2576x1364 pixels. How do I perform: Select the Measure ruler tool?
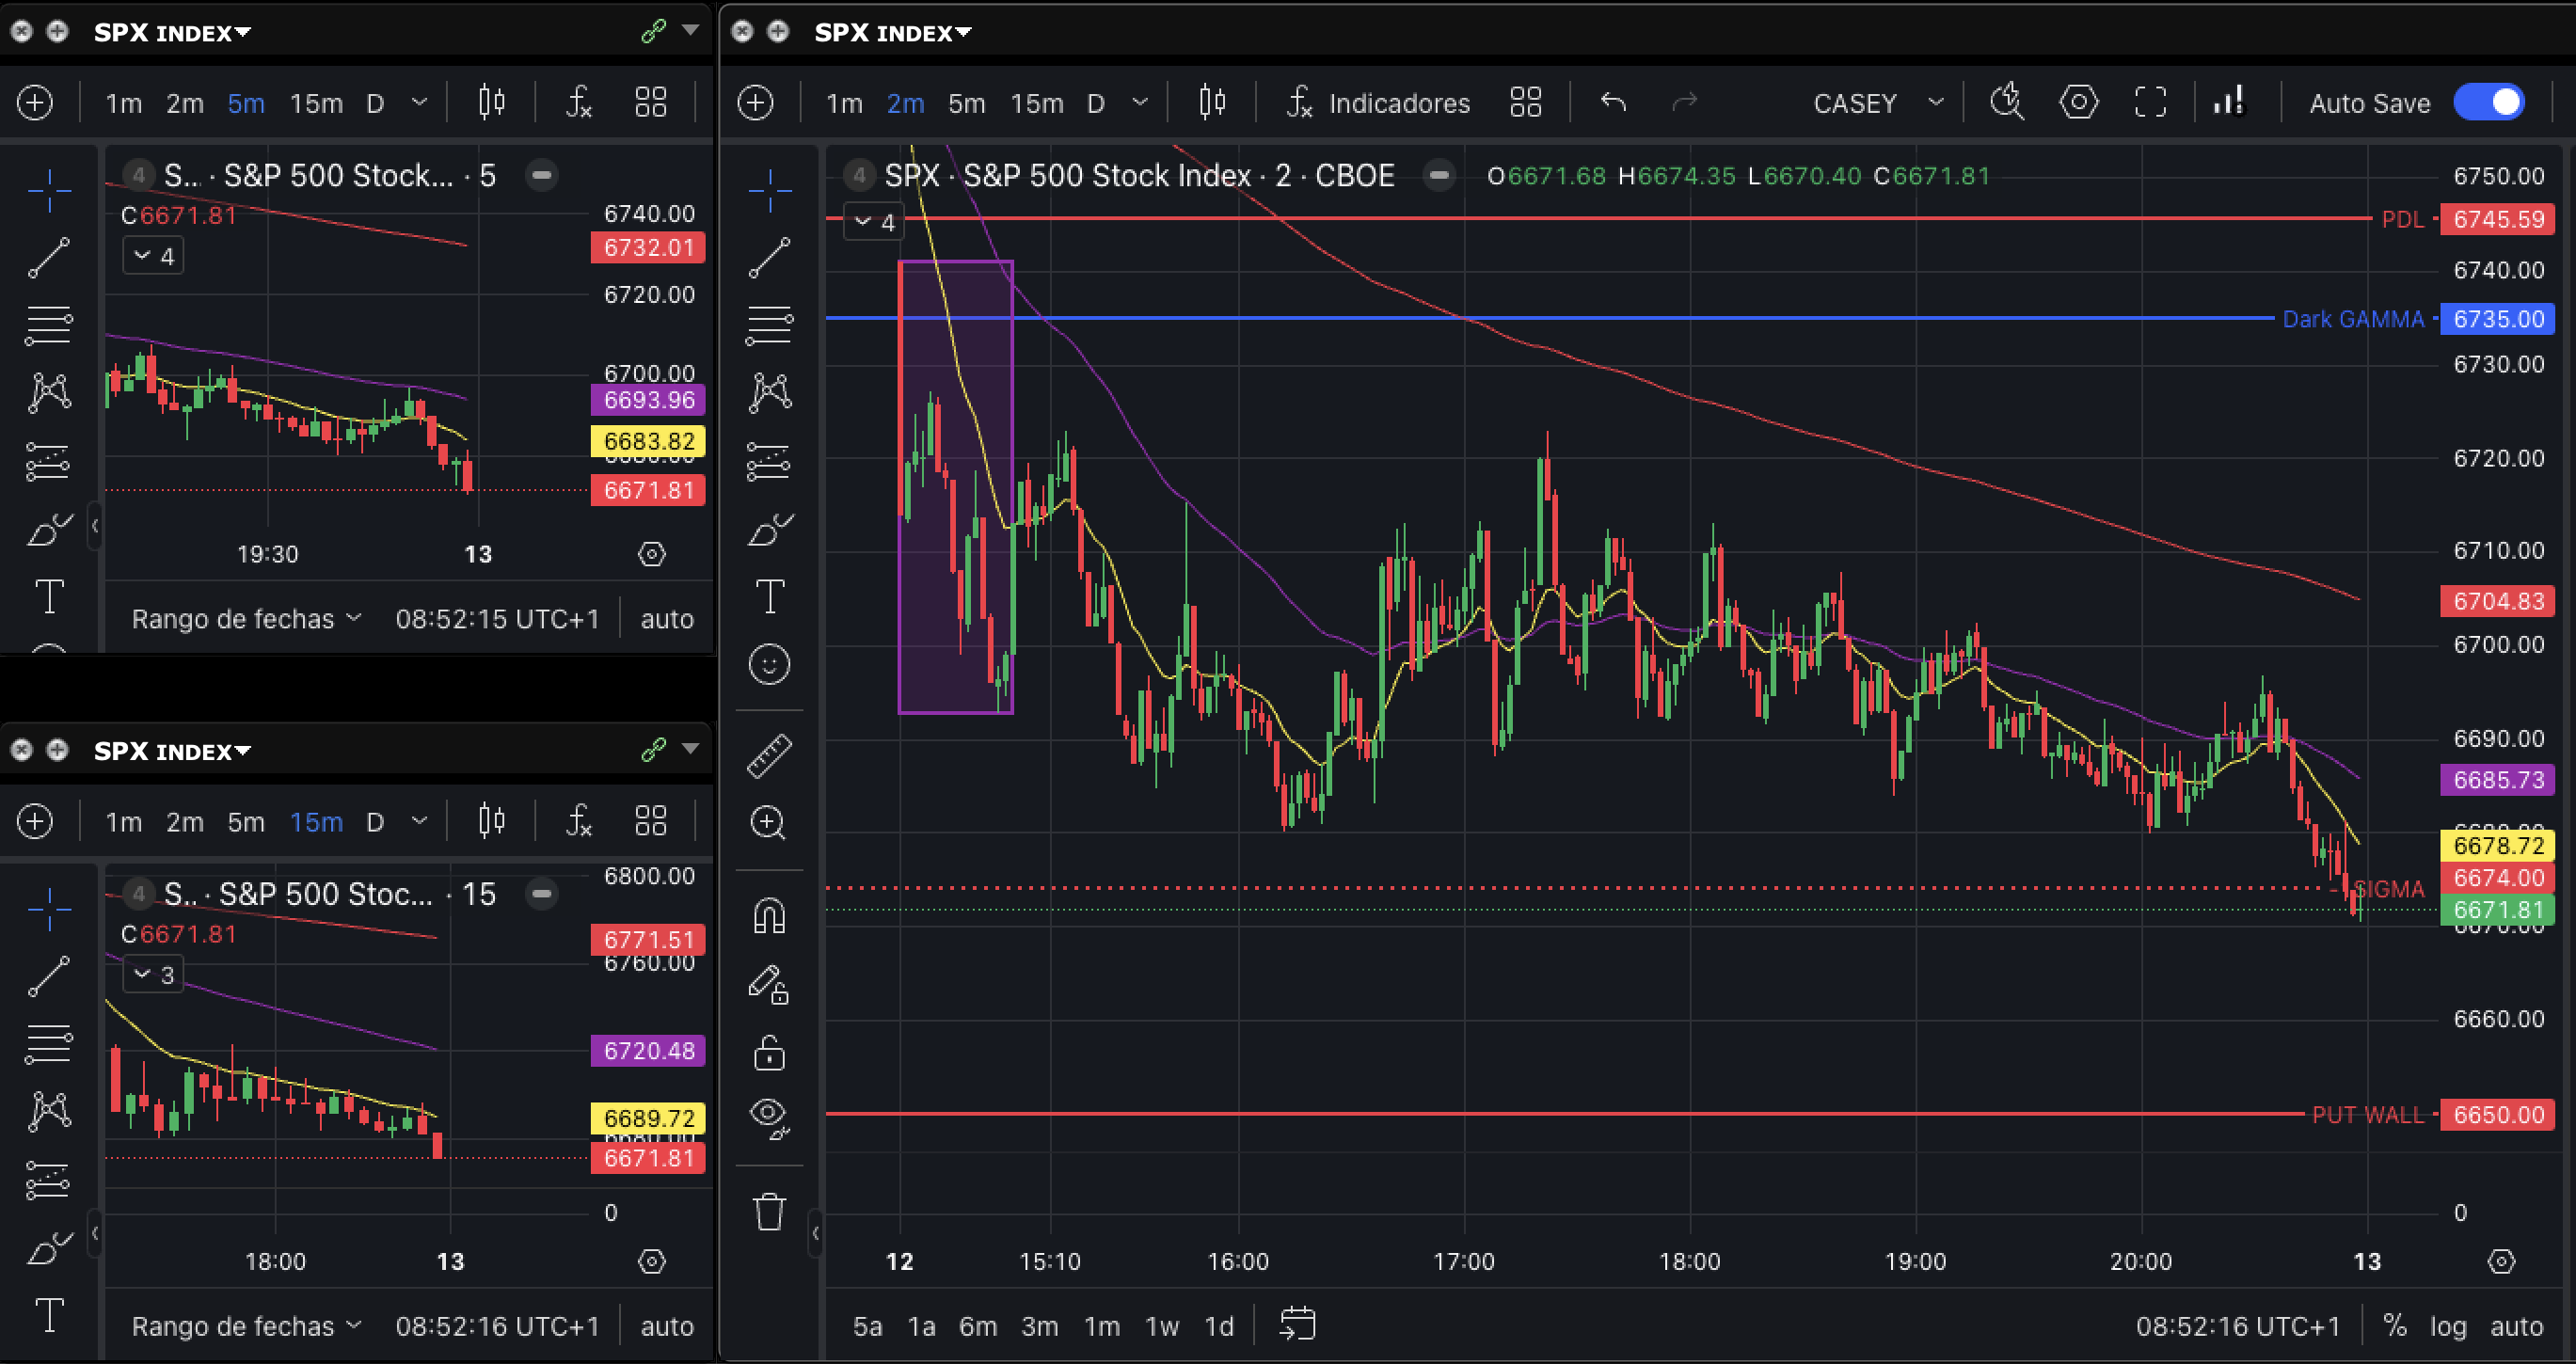pos(770,755)
